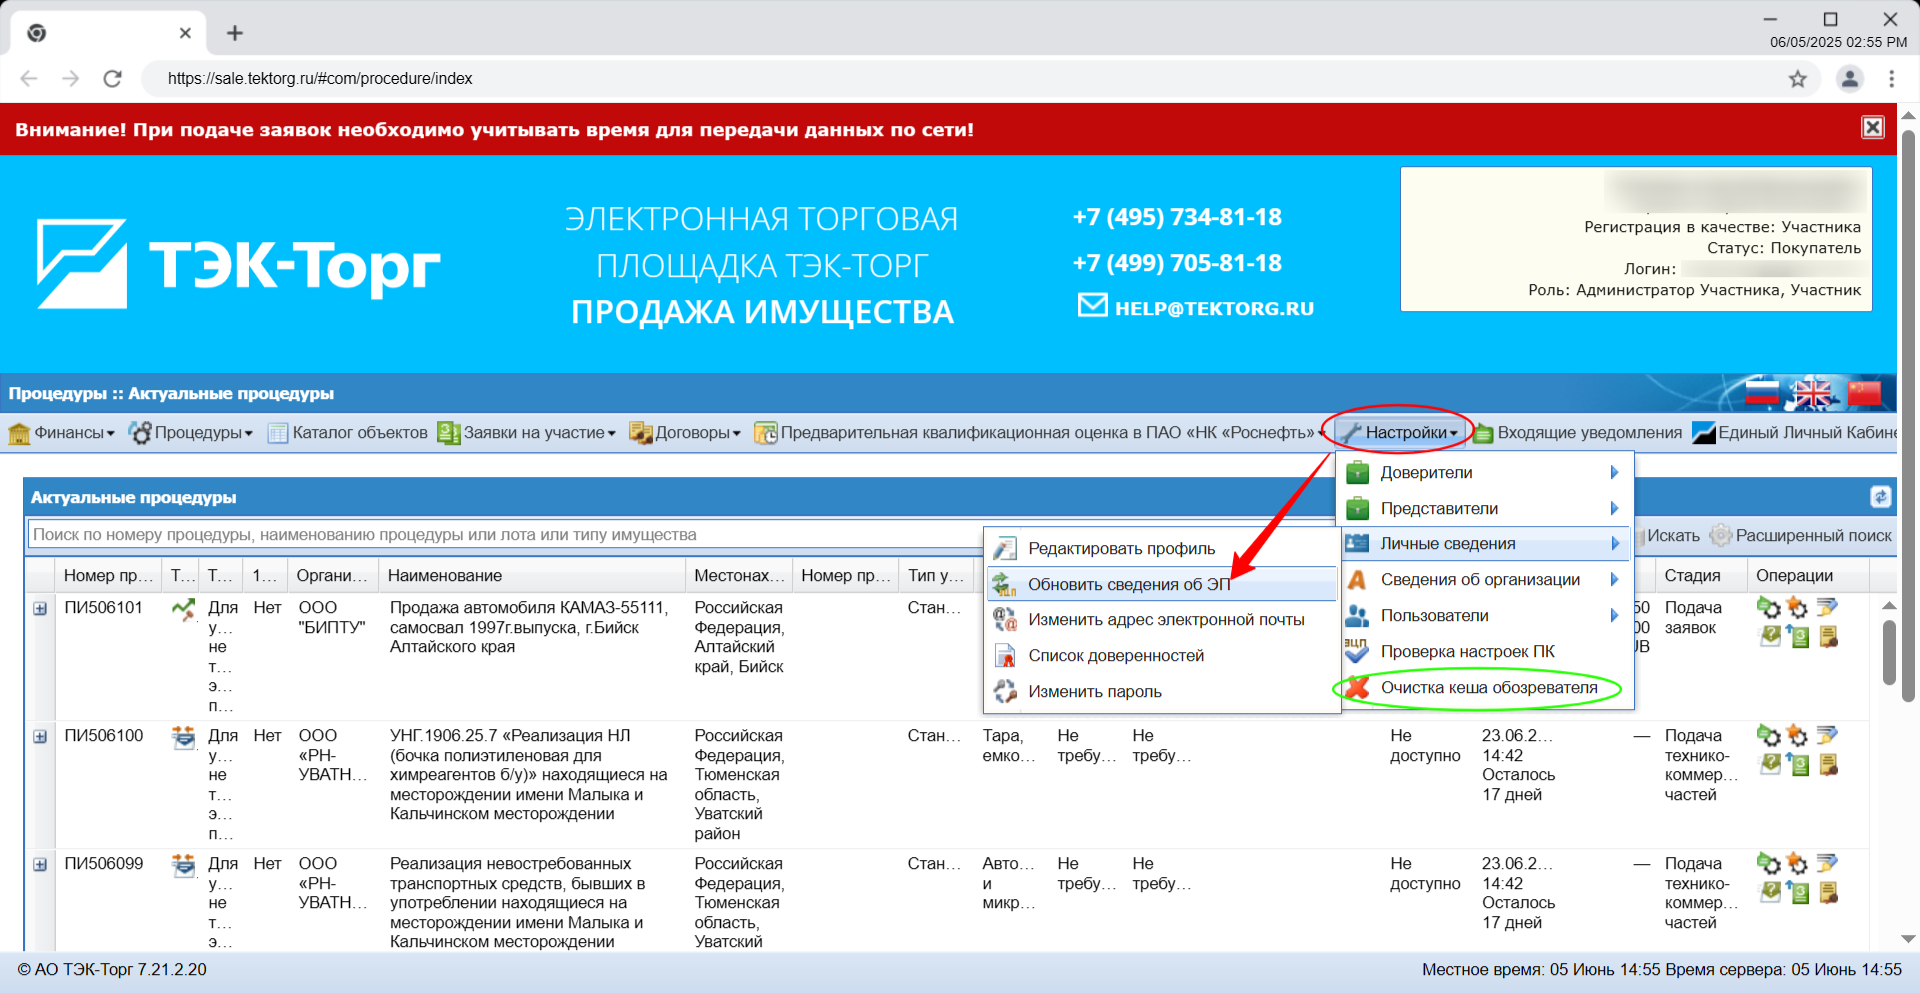The height and width of the screenshot is (993, 1920).
Task: Select Изменить адрес электронной почты
Action: [1162, 620]
